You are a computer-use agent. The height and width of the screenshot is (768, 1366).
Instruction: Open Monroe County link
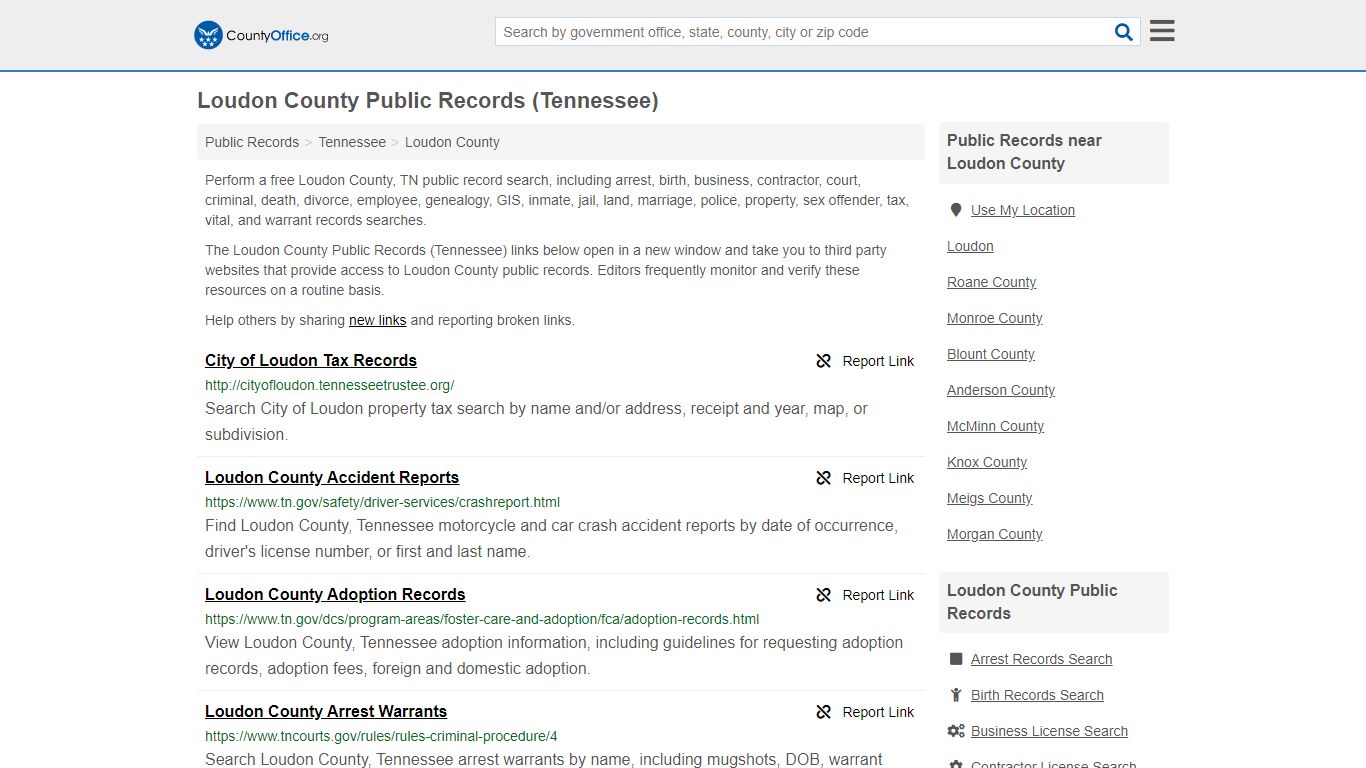994,318
